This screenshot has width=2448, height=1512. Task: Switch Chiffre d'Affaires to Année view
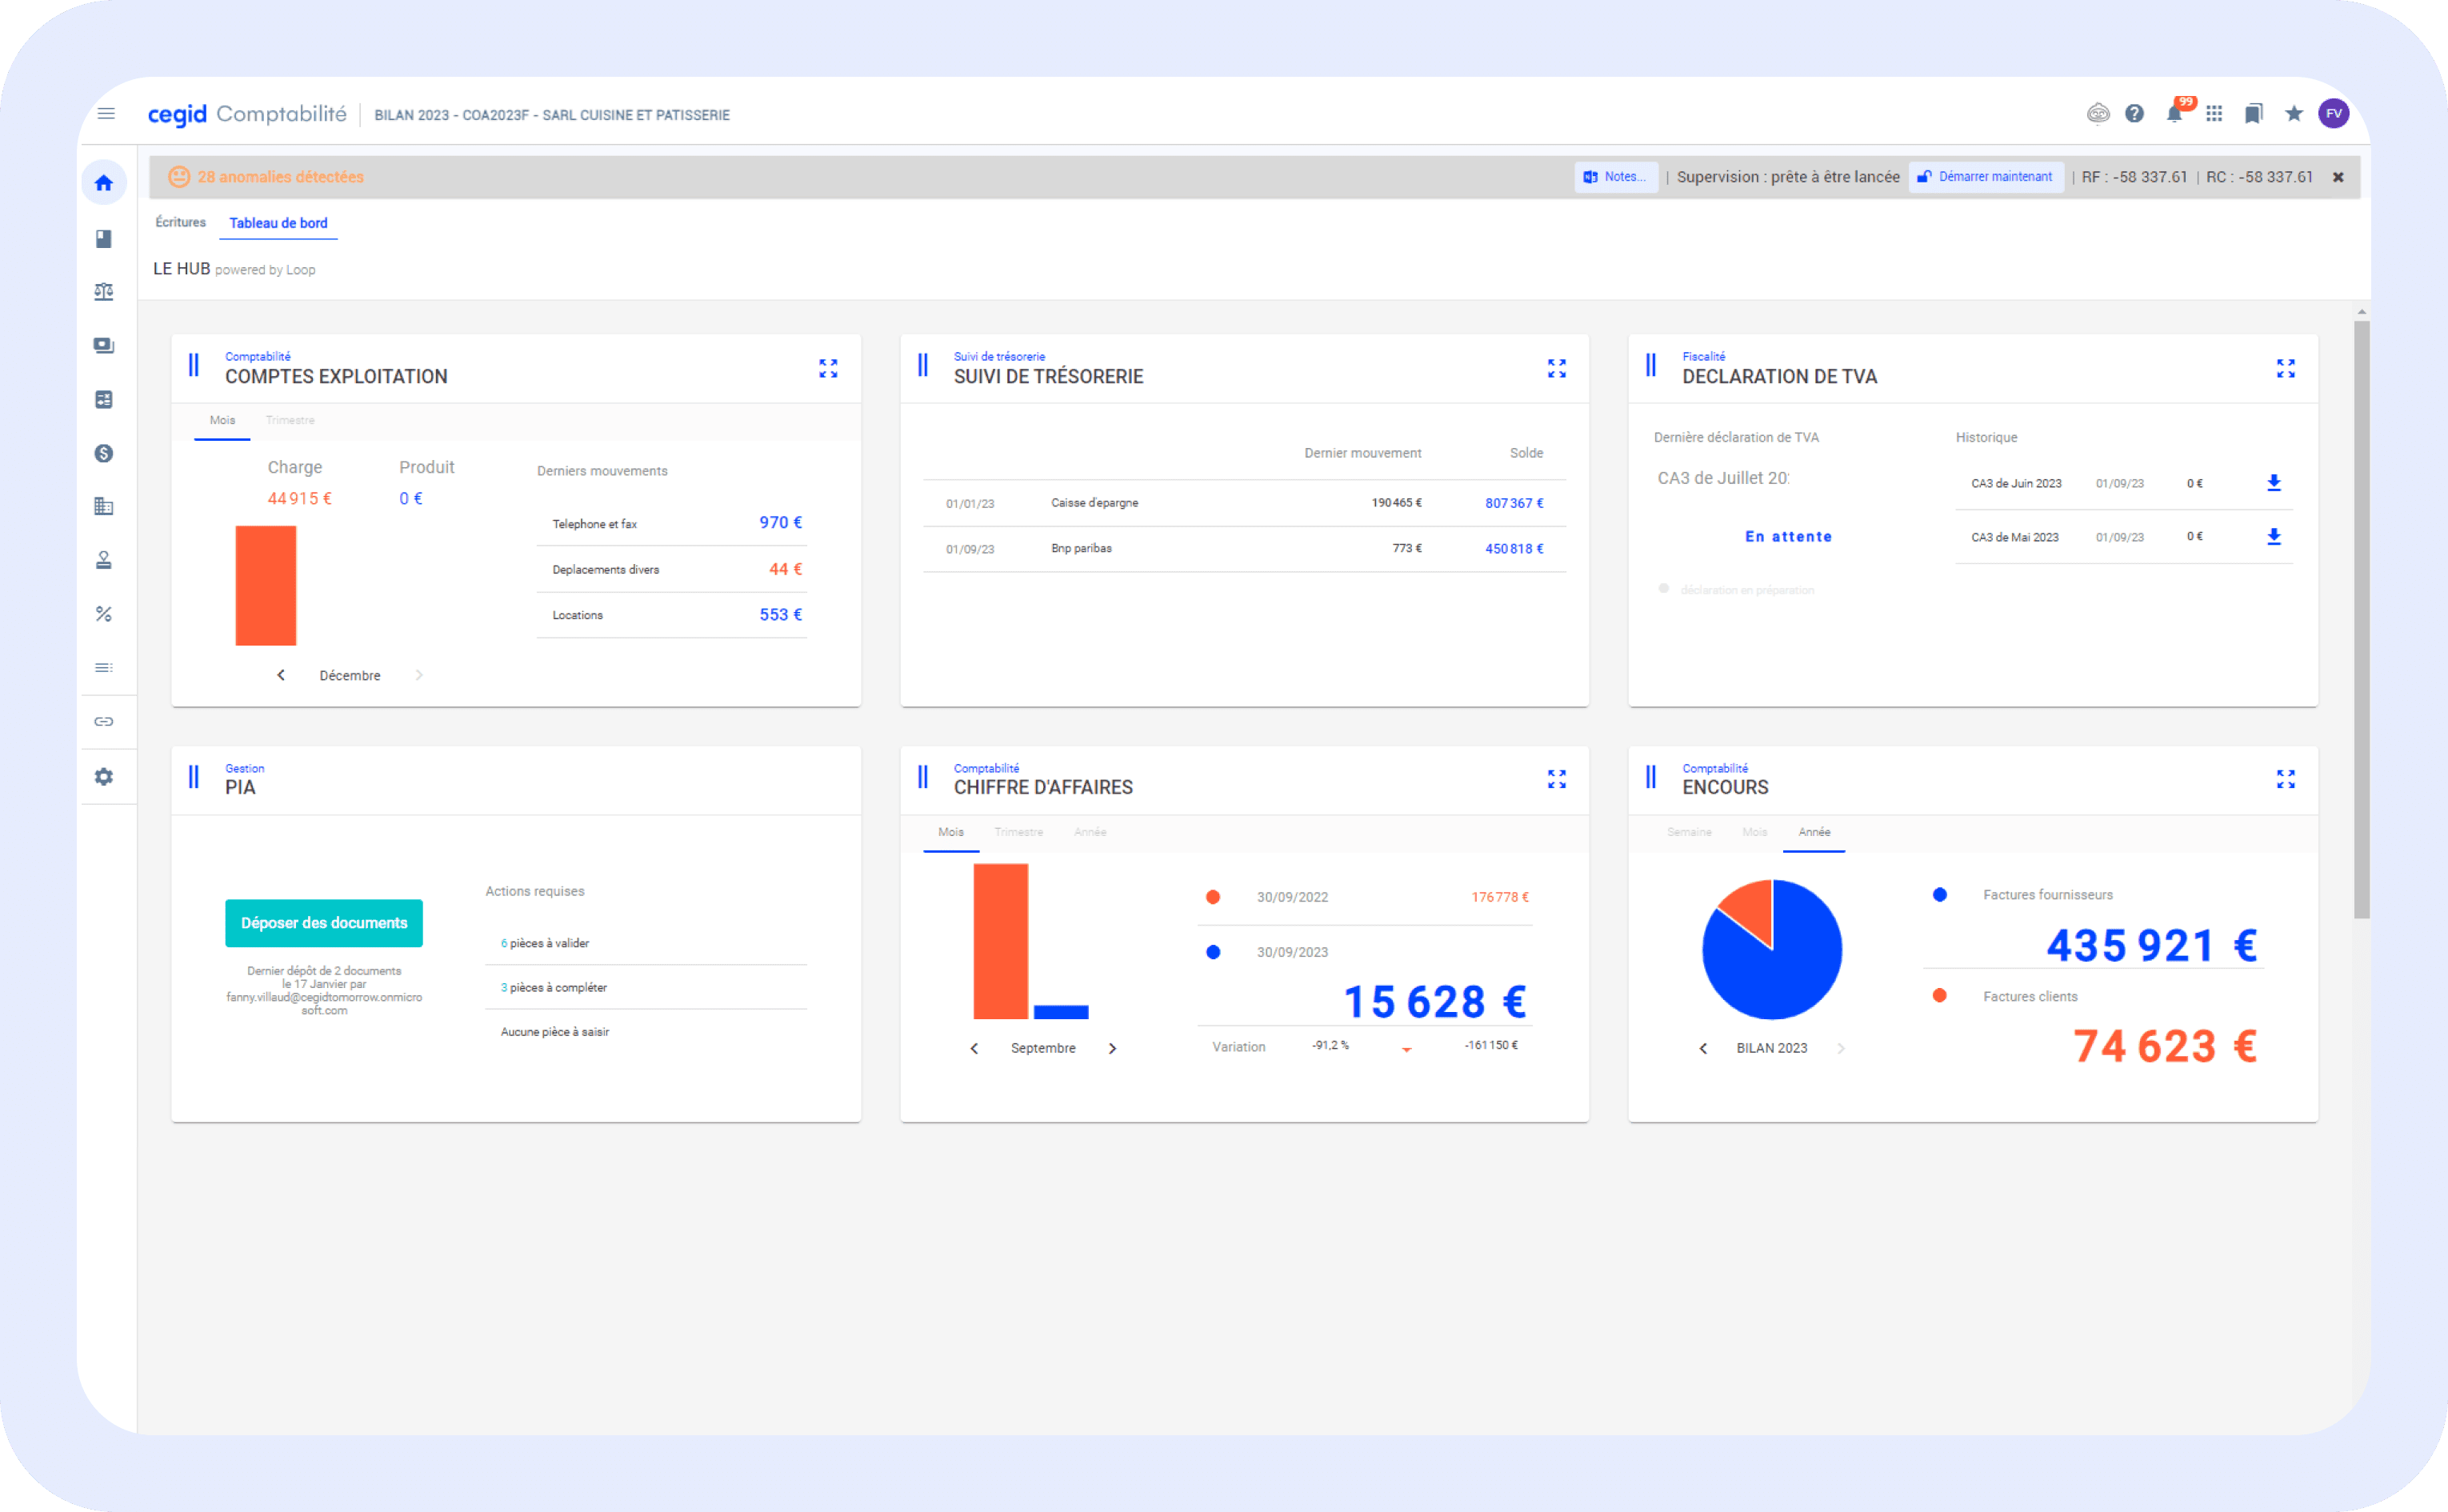1090,831
